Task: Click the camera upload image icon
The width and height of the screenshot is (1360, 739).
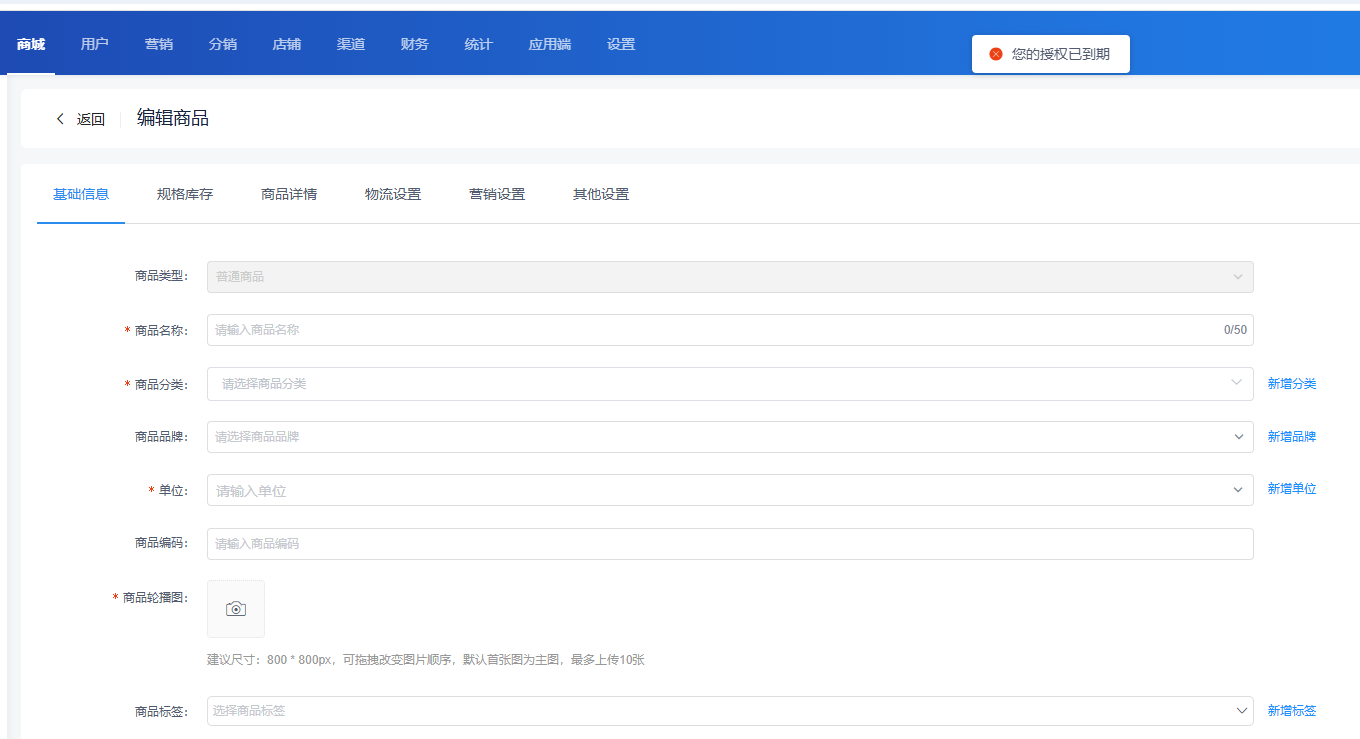Action: point(236,609)
